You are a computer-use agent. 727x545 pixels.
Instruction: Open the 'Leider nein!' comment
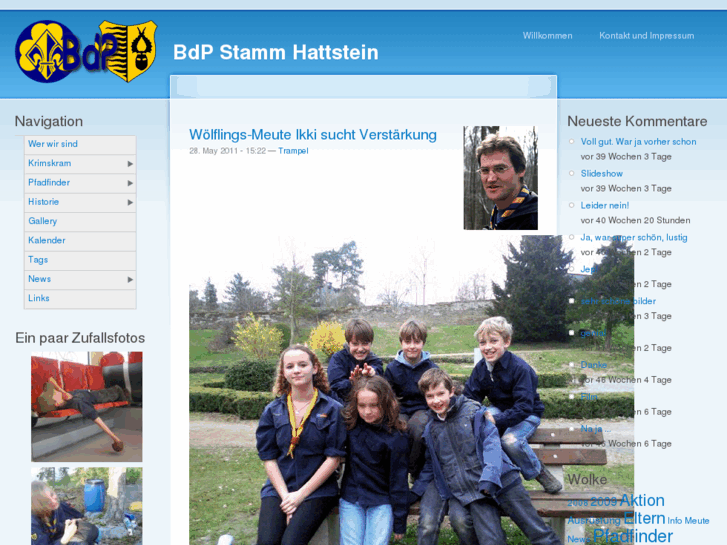click(x=605, y=205)
